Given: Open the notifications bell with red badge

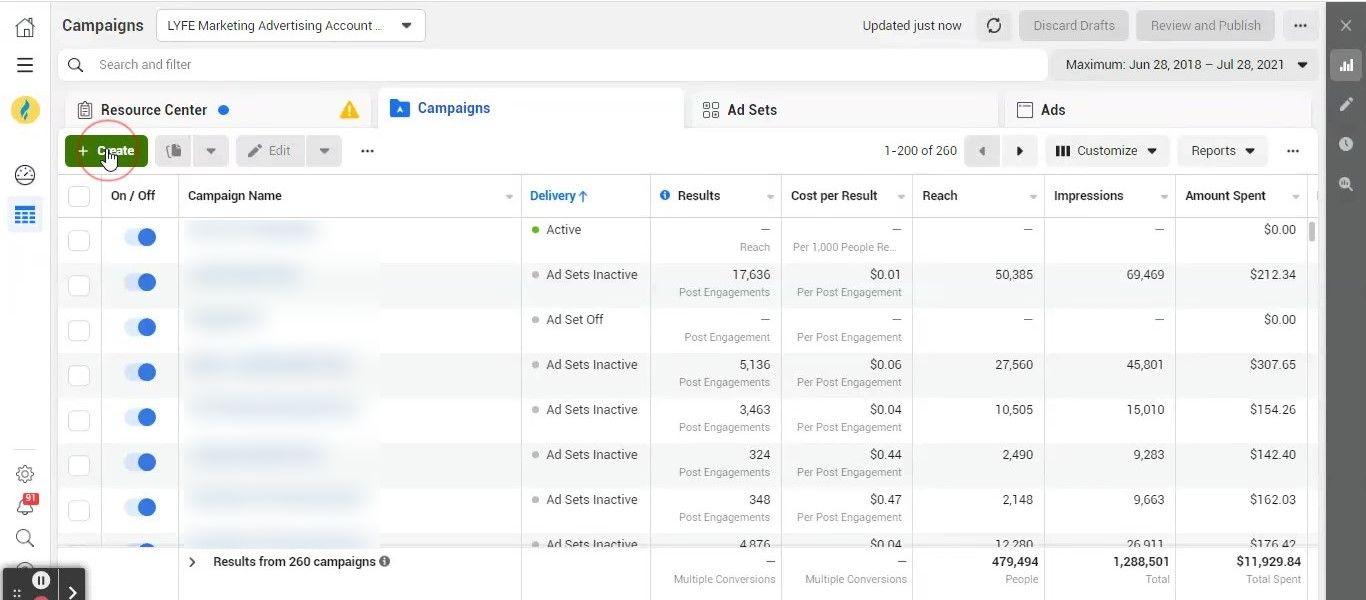Looking at the screenshot, I should pos(25,506).
